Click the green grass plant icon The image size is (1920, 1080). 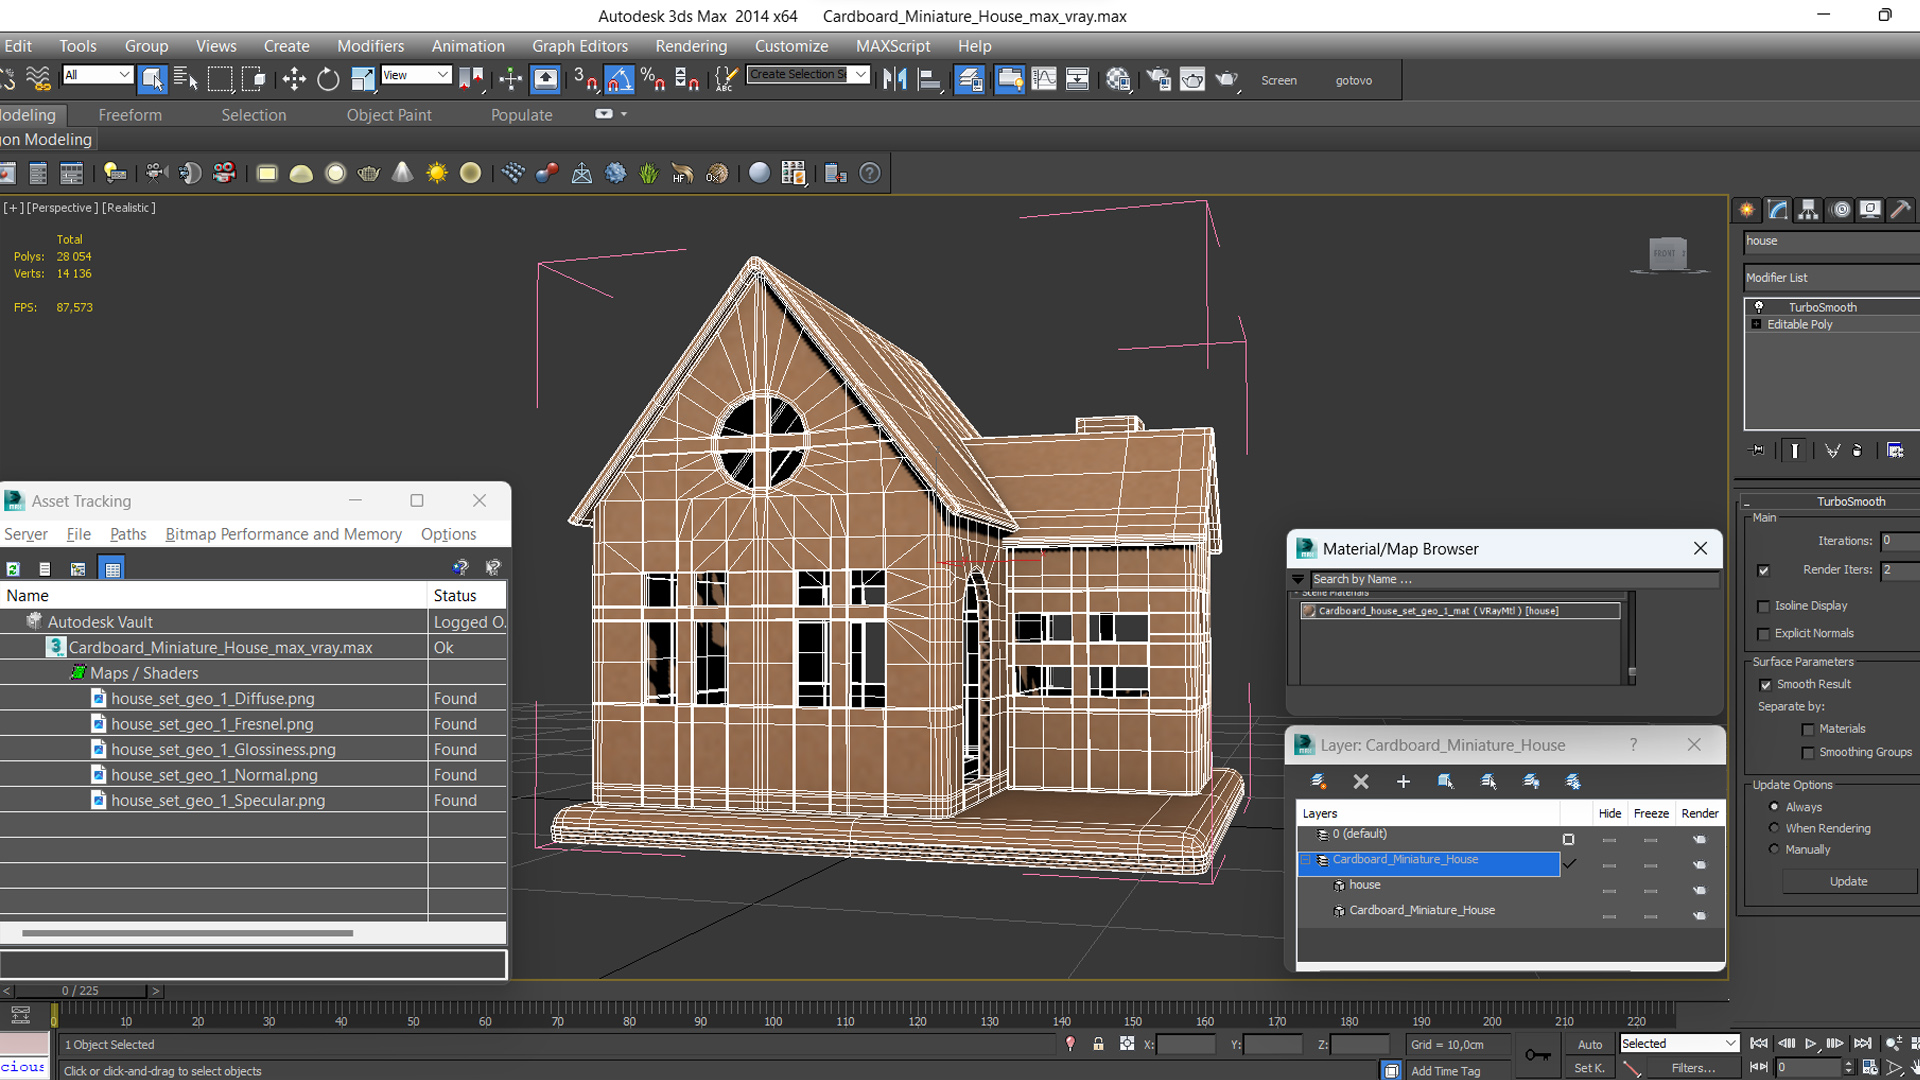(x=649, y=173)
